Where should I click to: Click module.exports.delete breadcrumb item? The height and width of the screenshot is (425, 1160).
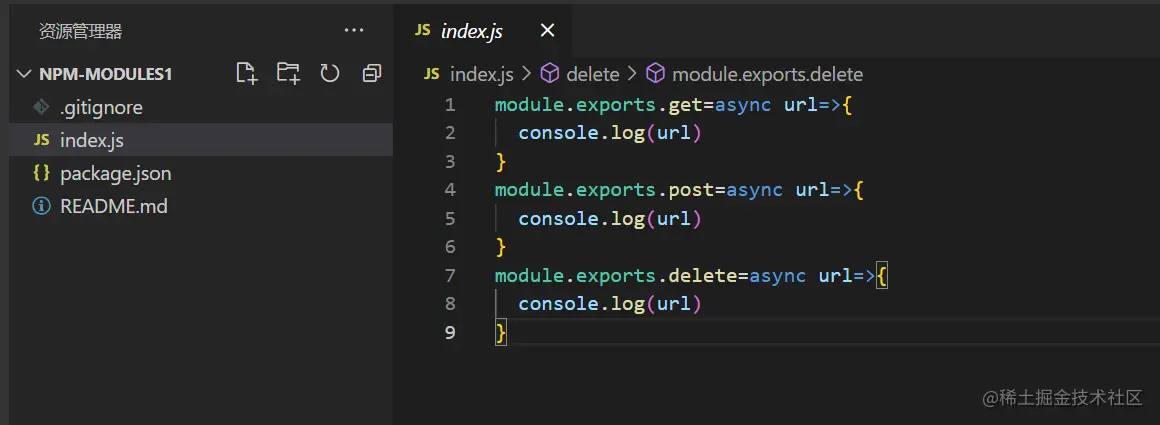click(767, 74)
